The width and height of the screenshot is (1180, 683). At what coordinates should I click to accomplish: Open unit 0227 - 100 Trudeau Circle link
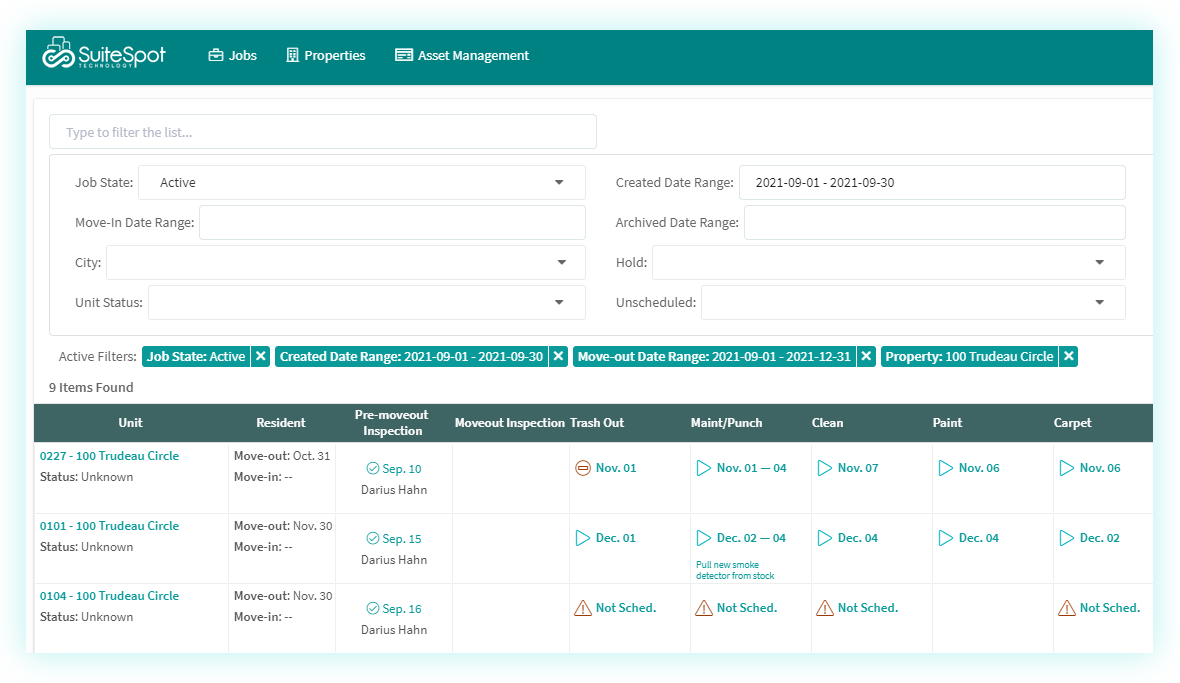[109, 456]
